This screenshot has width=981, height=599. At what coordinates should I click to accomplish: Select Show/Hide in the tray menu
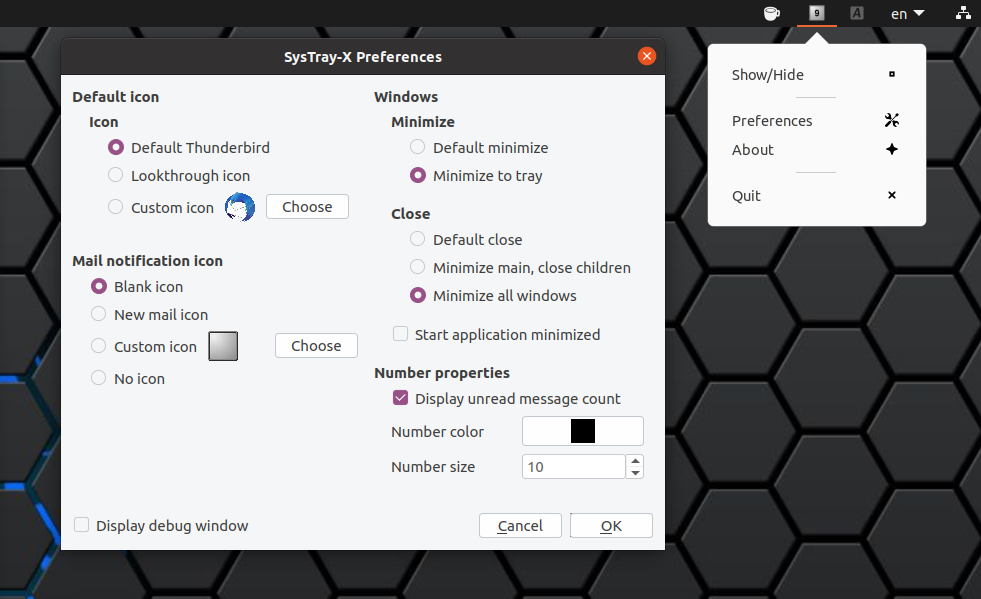[766, 74]
